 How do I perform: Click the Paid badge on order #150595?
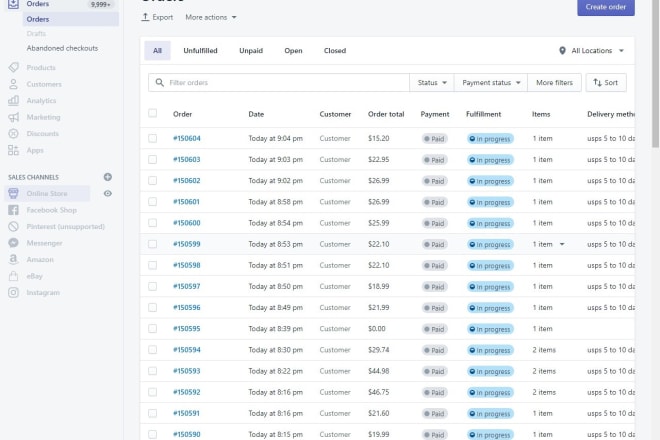434,329
